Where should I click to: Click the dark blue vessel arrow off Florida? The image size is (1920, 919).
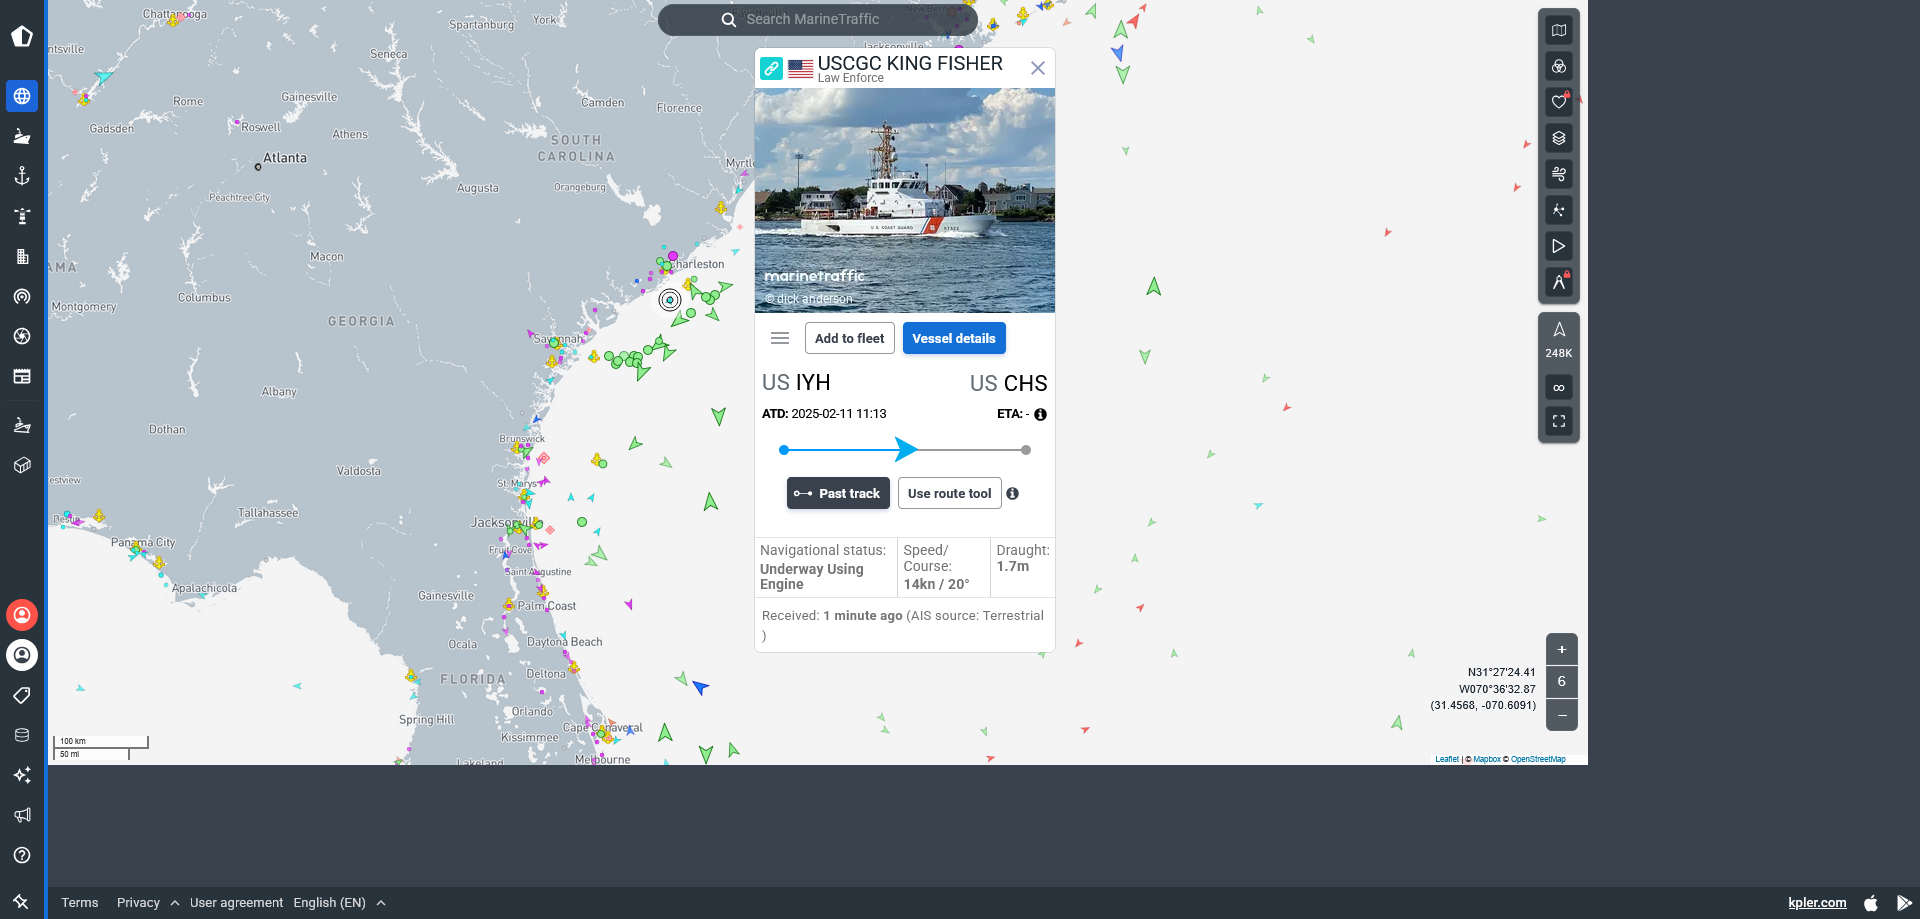(700, 687)
